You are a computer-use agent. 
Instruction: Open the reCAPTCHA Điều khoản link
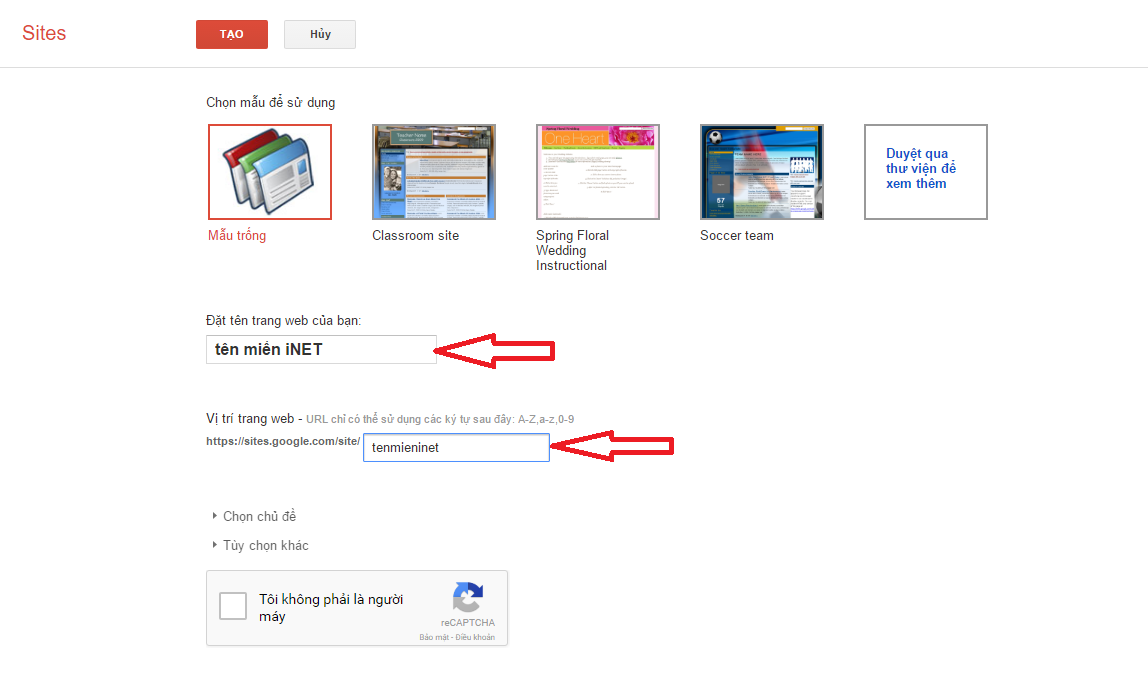click(x=475, y=637)
